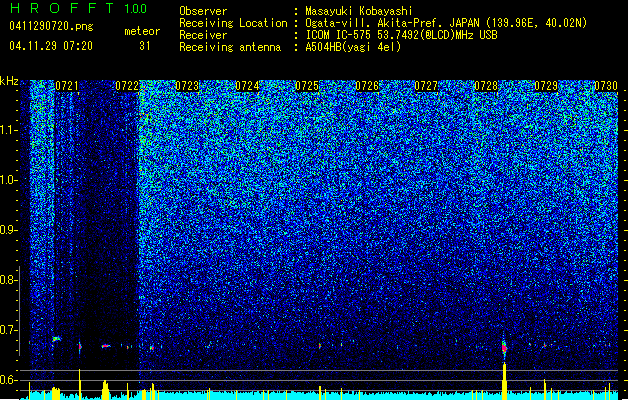
Task: Select the filename 0411290720.png
Action: coord(51,26)
